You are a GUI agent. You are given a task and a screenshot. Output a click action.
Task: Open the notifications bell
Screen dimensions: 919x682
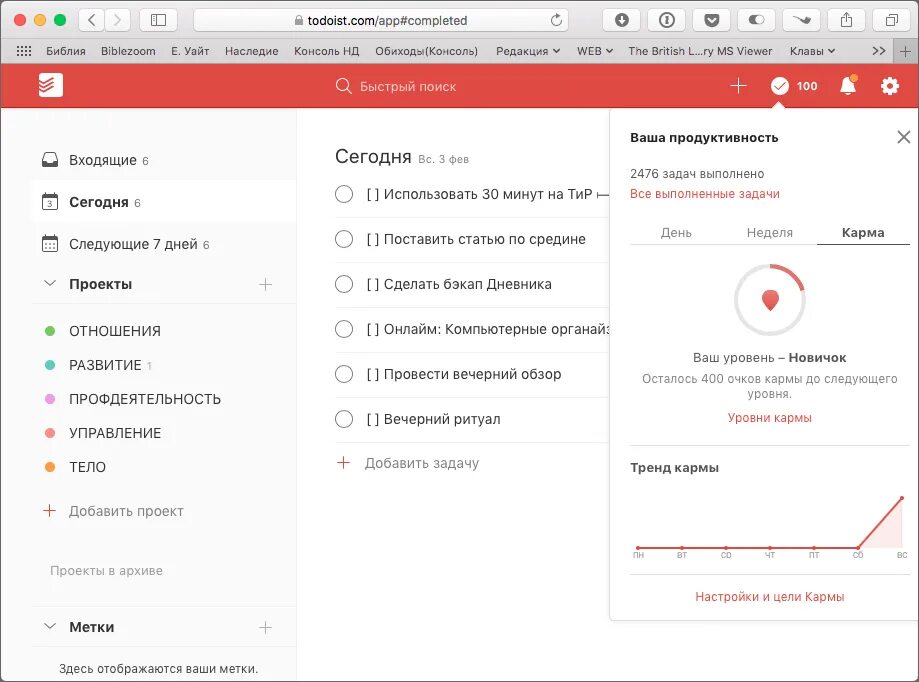[846, 86]
